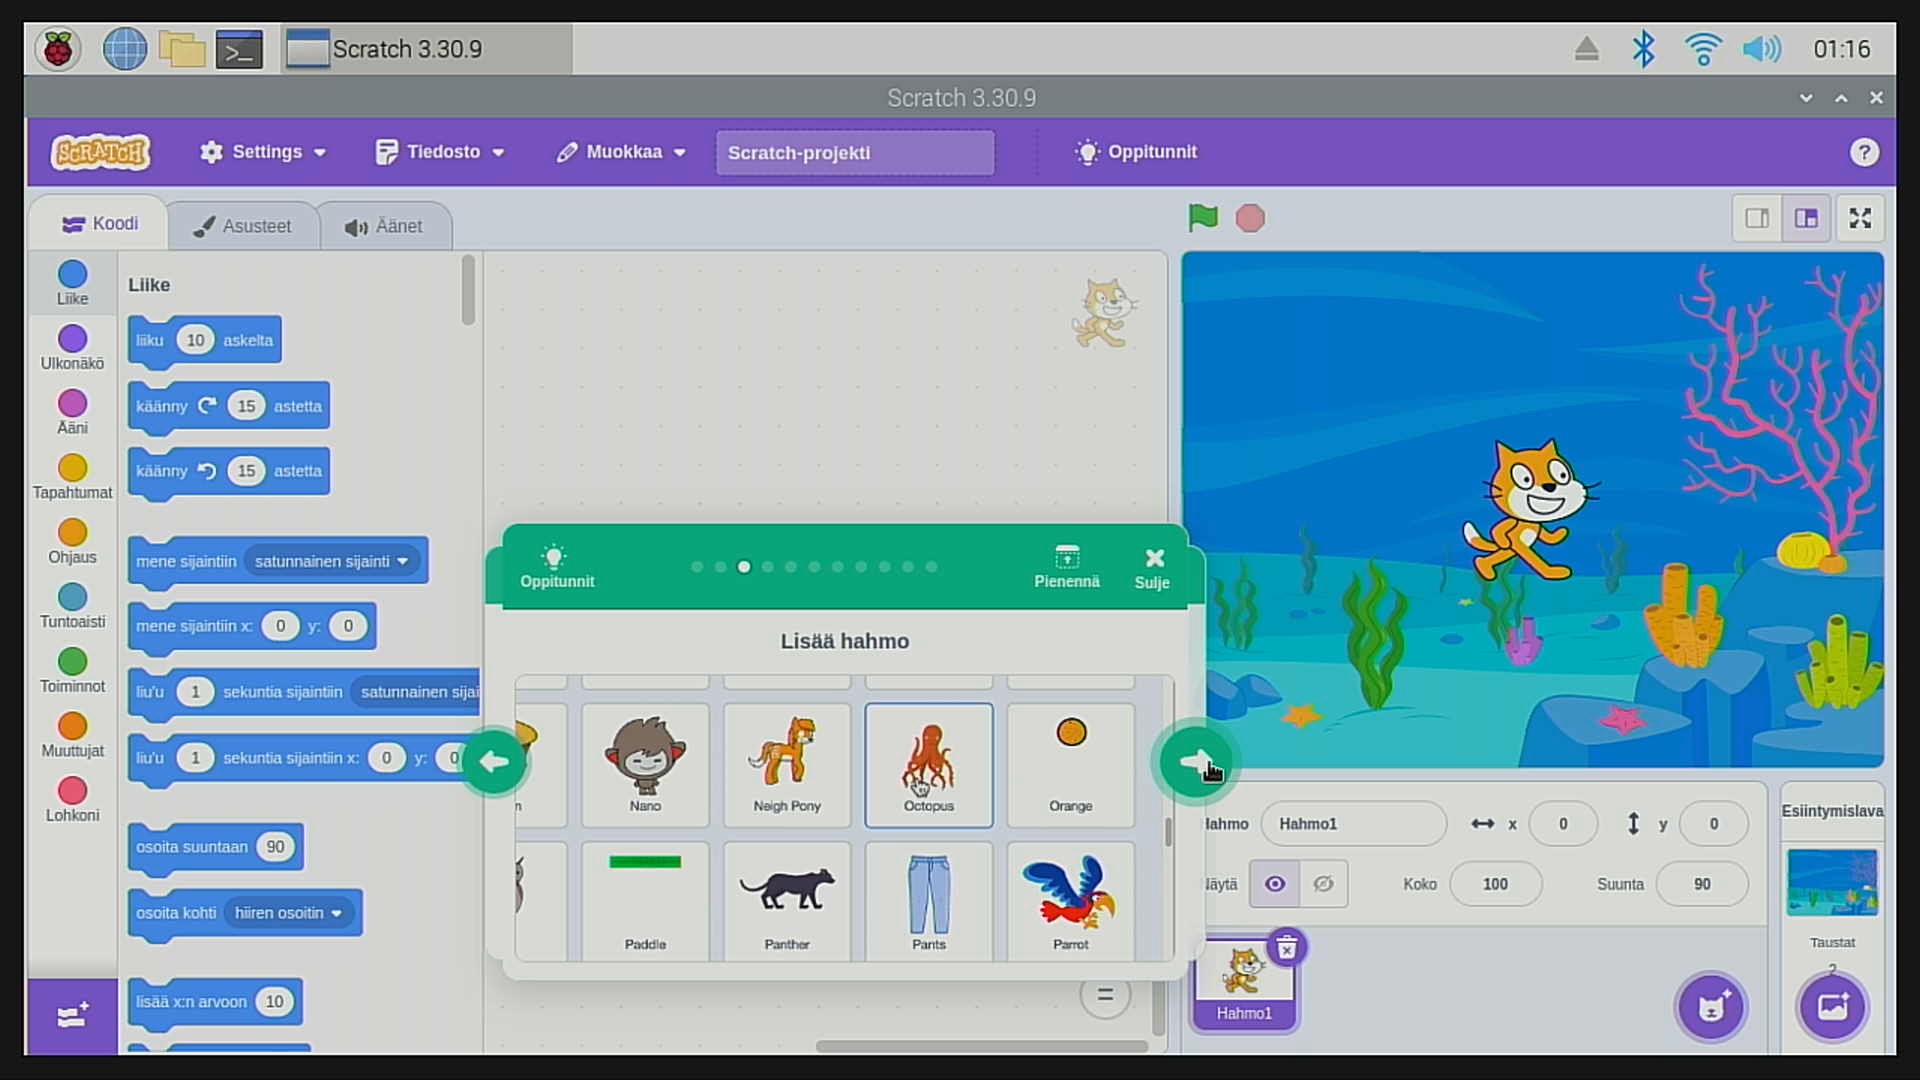
Task: Open the Wi-Fi network tray menu
Action: [x=1702, y=49]
